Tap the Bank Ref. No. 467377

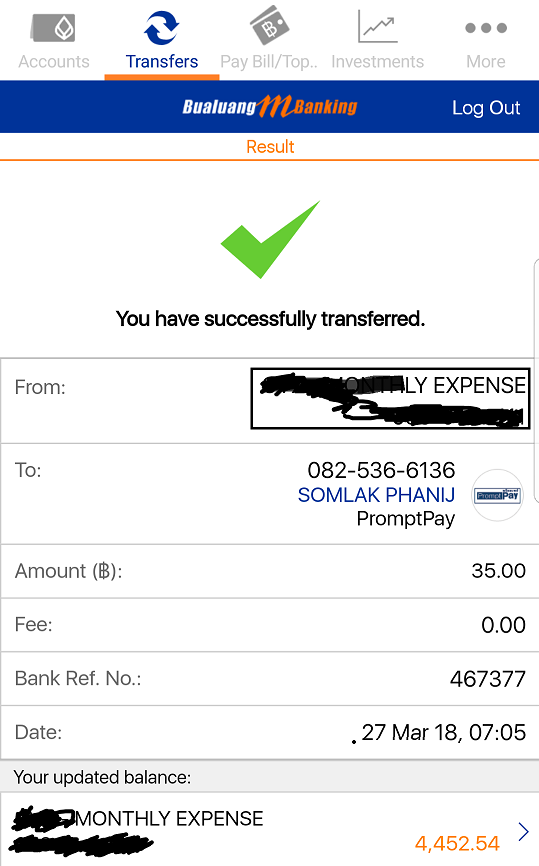[x=488, y=679]
